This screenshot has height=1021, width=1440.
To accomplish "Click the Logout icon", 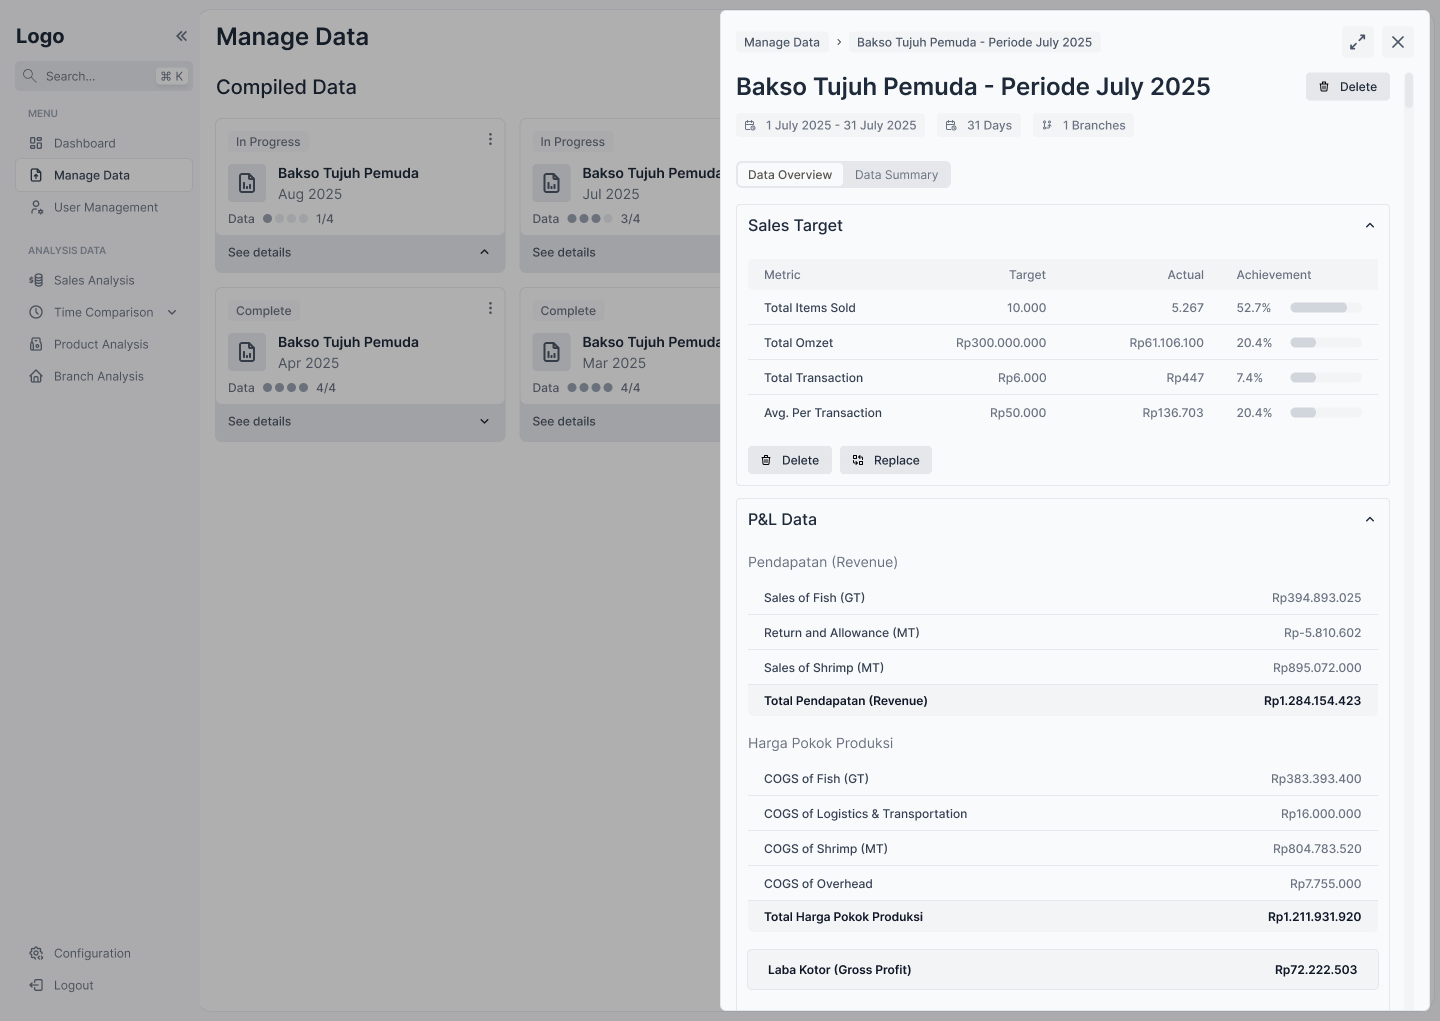I will tap(36, 985).
